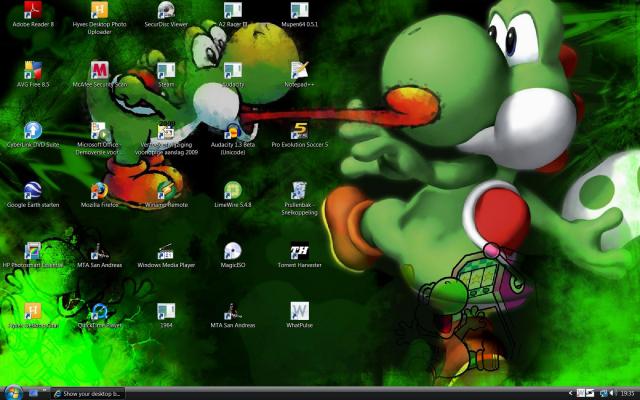The width and height of the screenshot is (640, 400).
Task: Open the Notepad++ desktop icon
Action: [300, 70]
